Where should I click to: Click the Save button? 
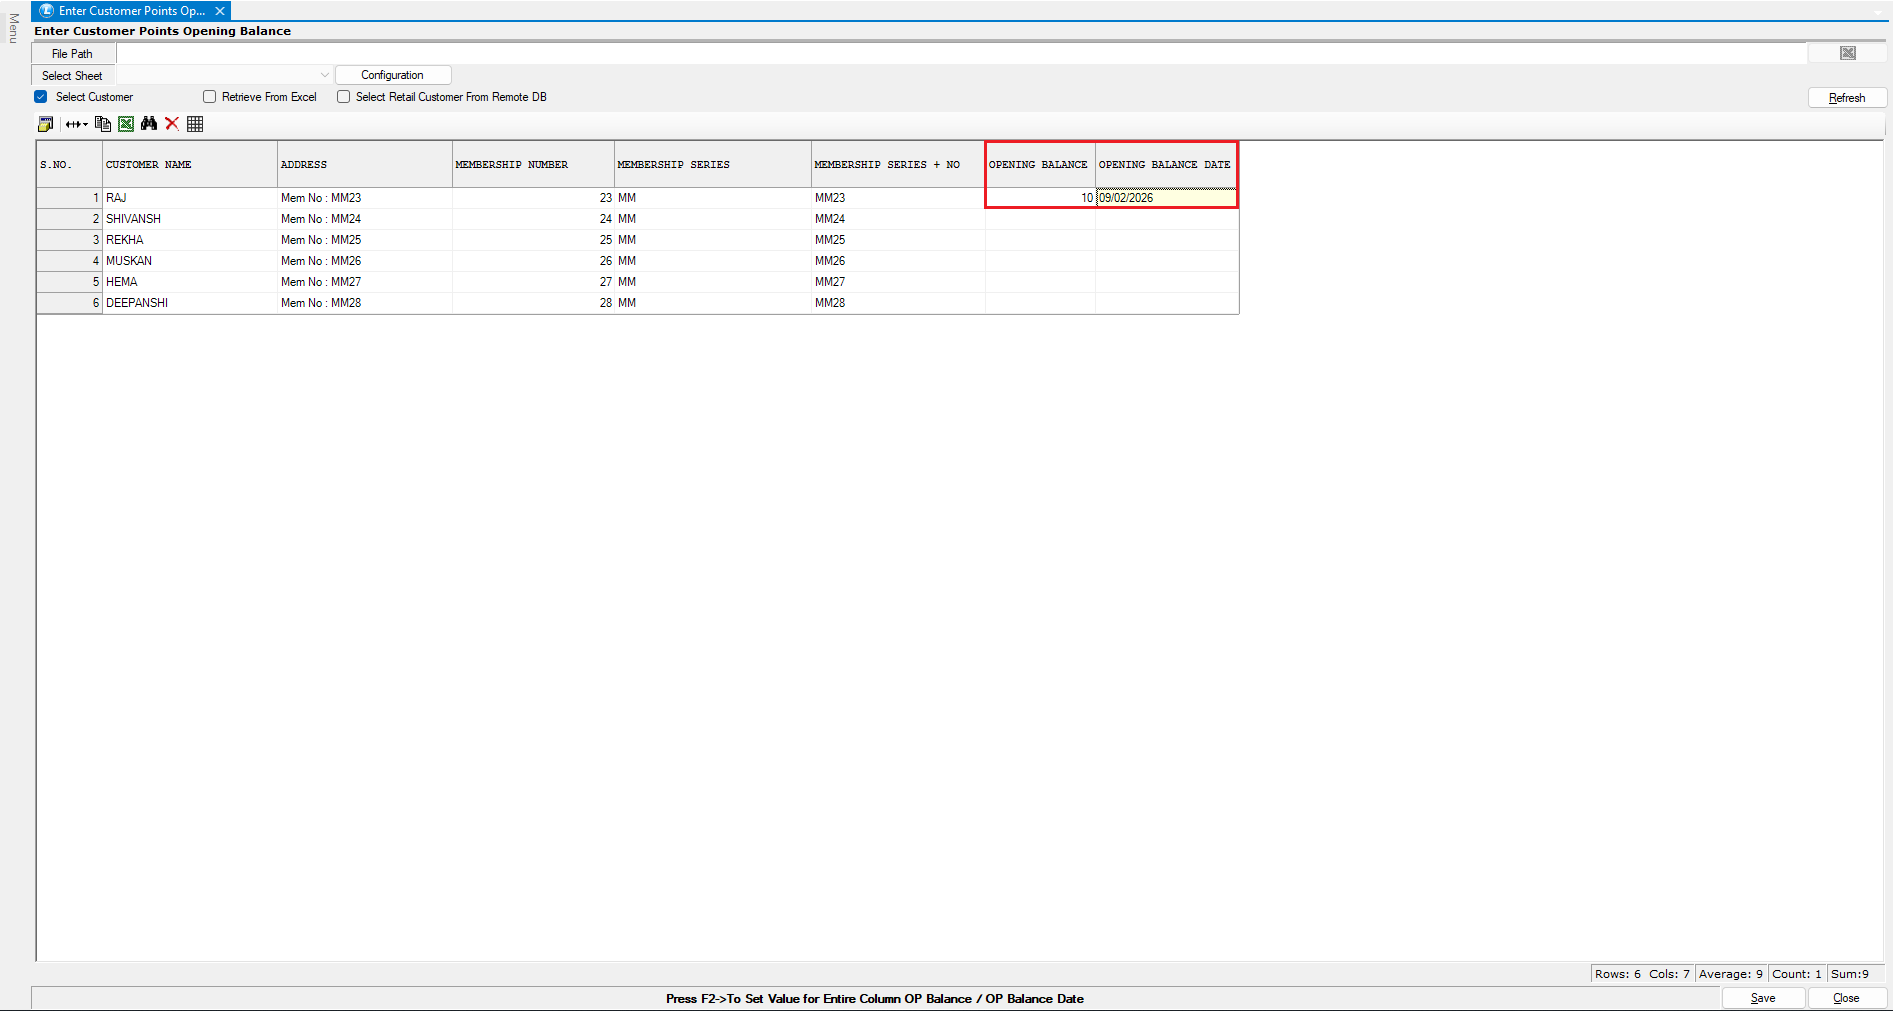pos(1762,998)
